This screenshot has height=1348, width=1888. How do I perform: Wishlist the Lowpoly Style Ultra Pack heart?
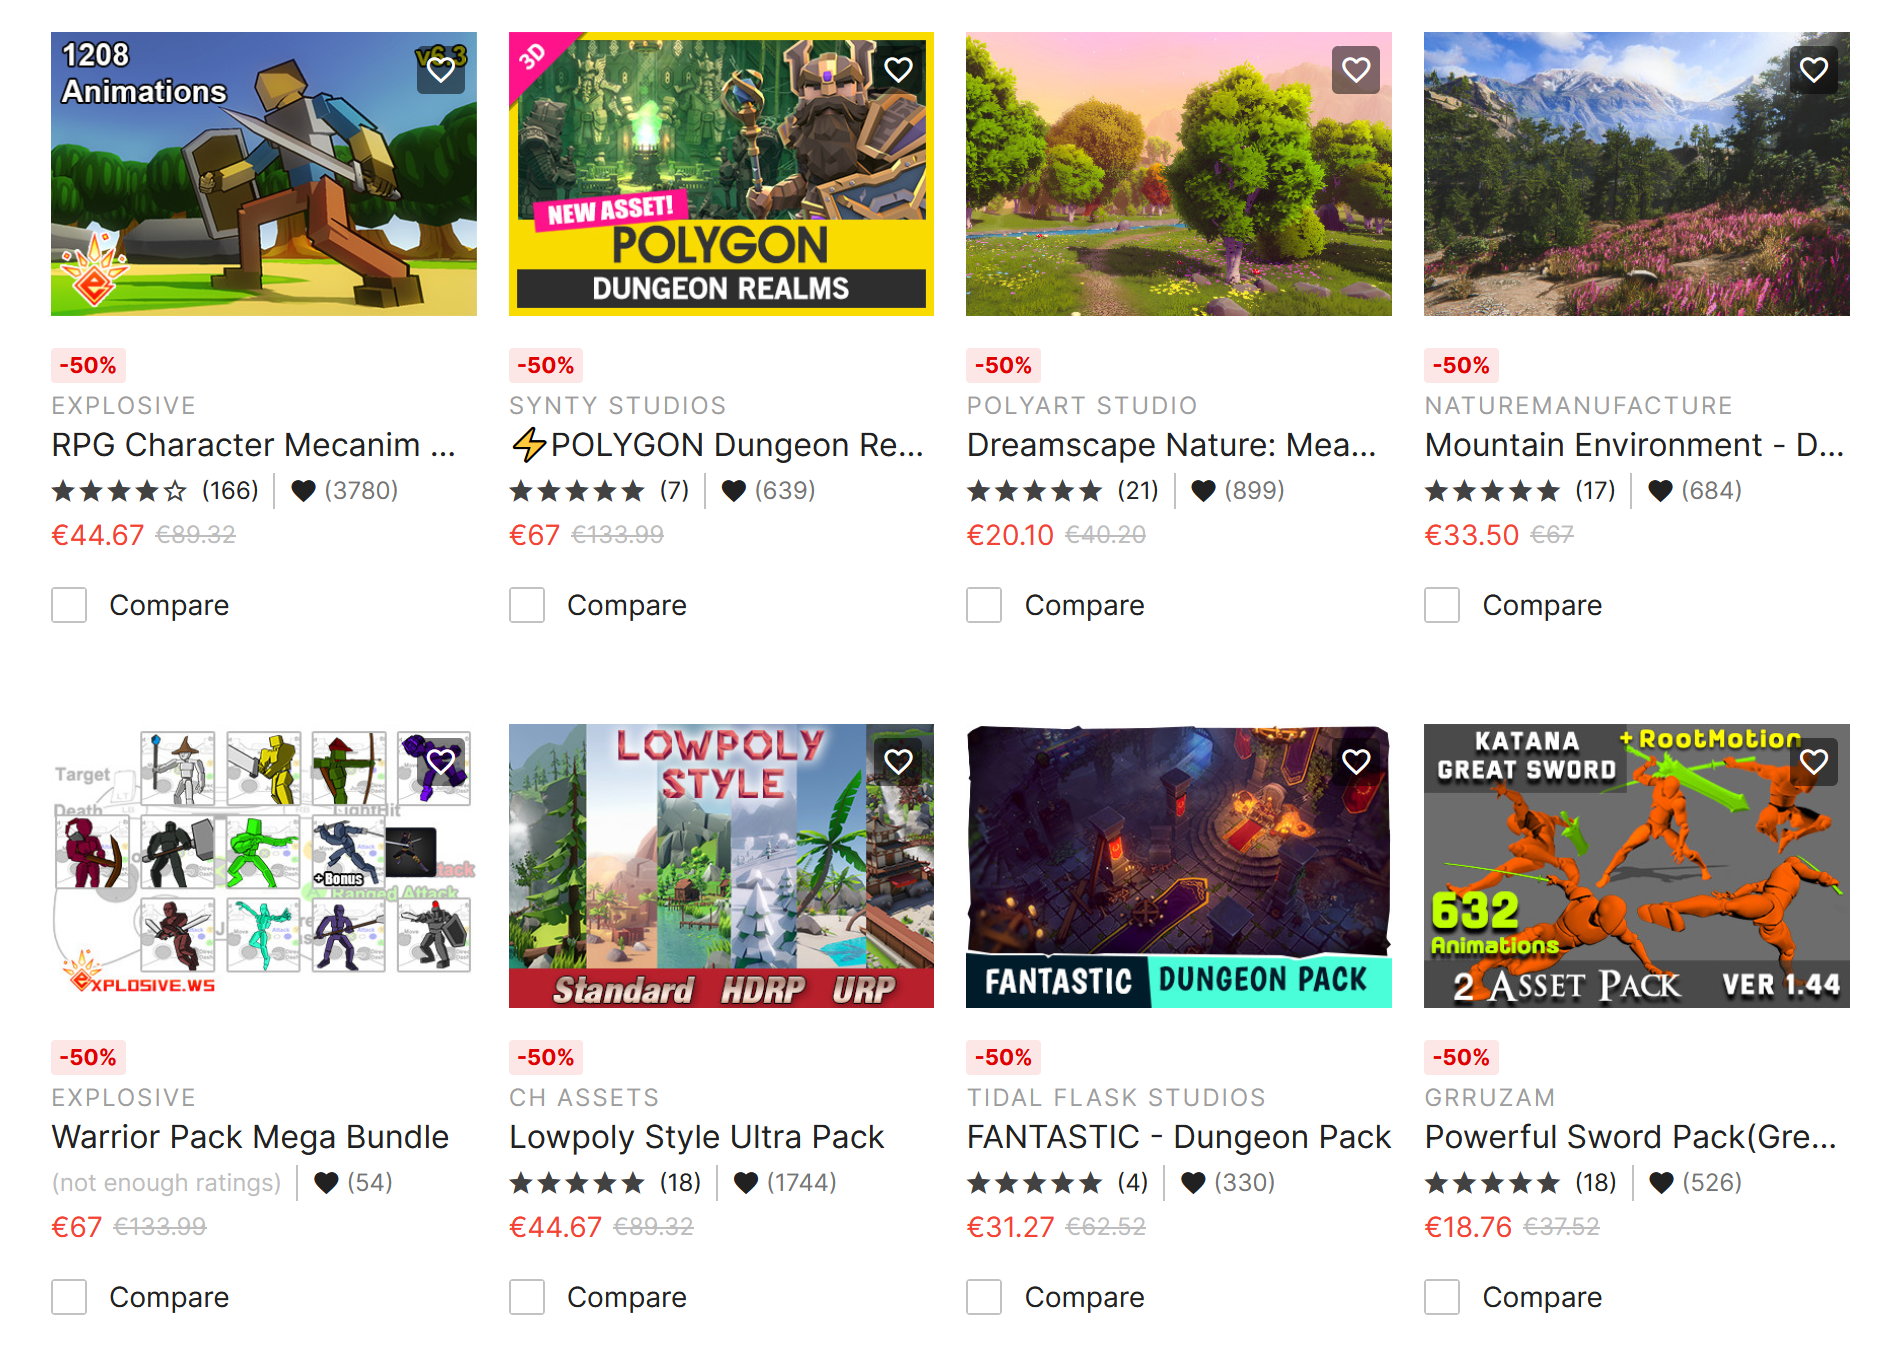898,762
